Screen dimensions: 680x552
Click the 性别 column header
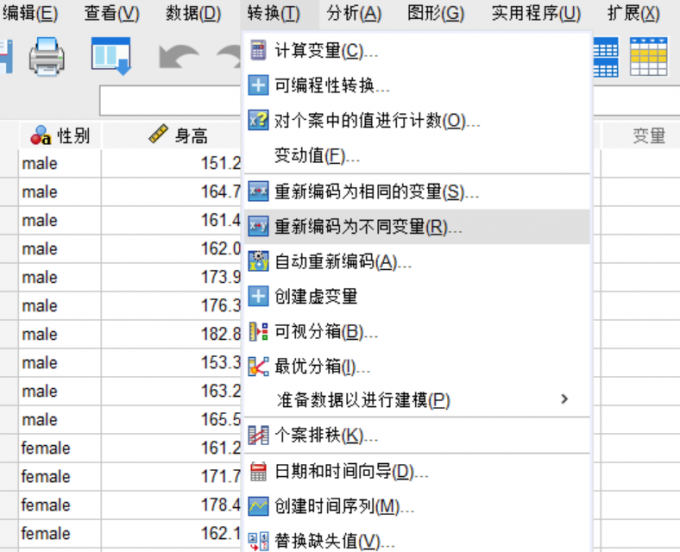coord(60,135)
